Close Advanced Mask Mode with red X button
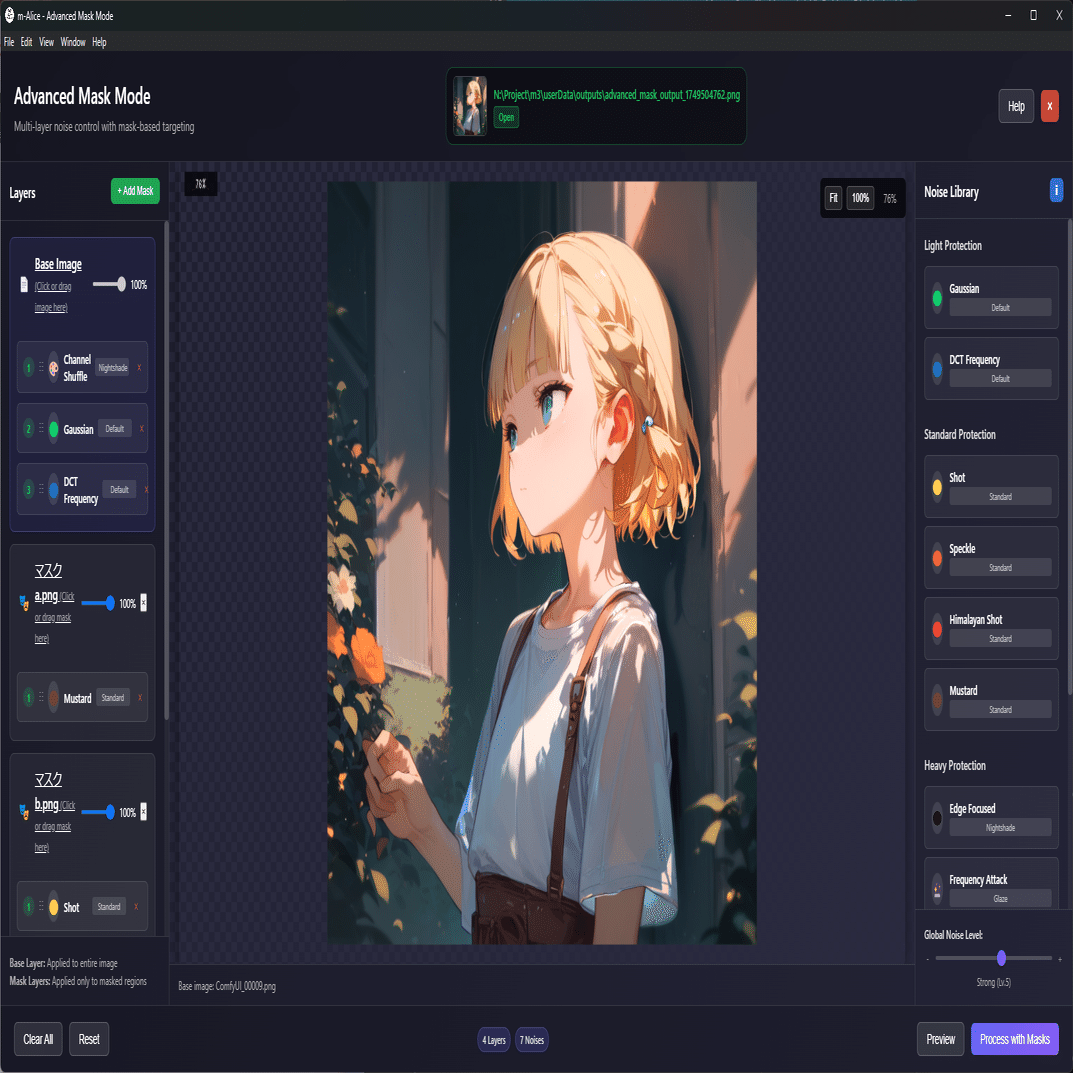The height and width of the screenshot is (1073, 1073). [x=1049, y=106]
